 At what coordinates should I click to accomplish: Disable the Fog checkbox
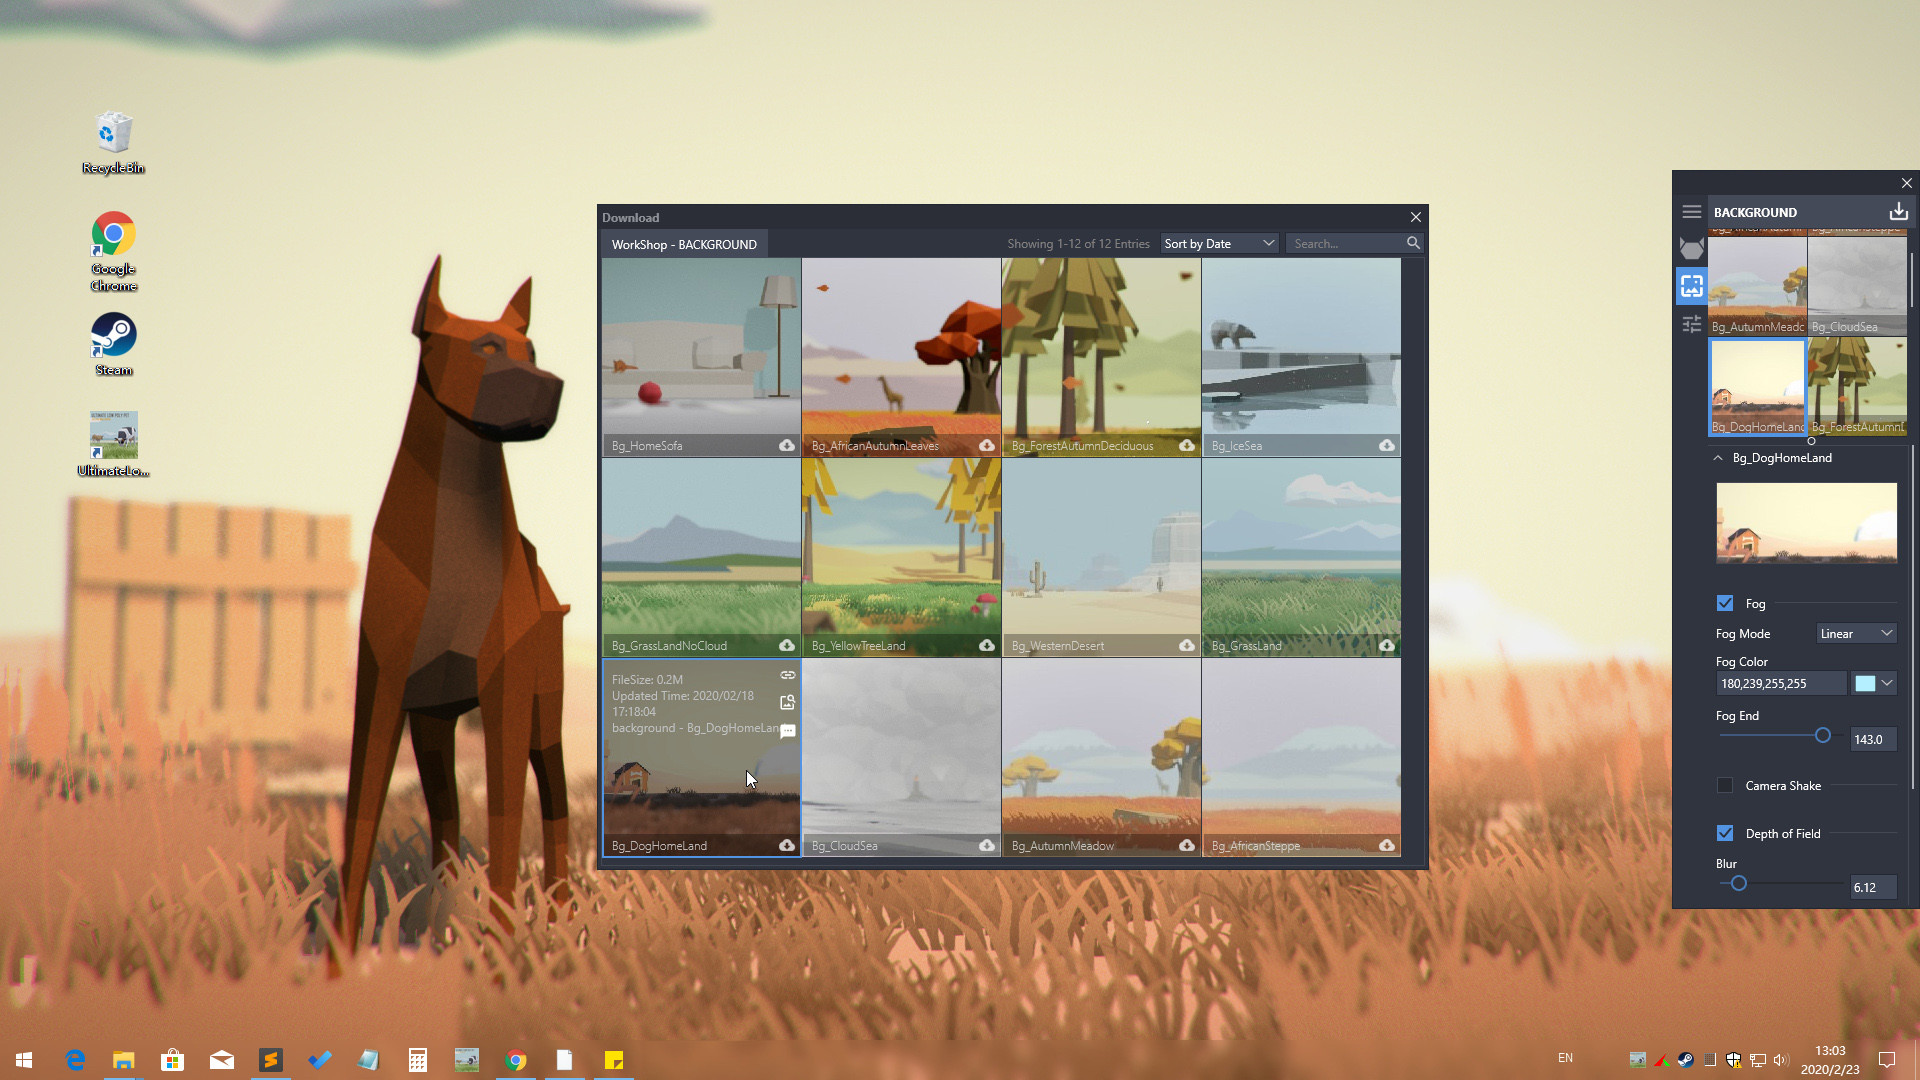[1724, 603]
